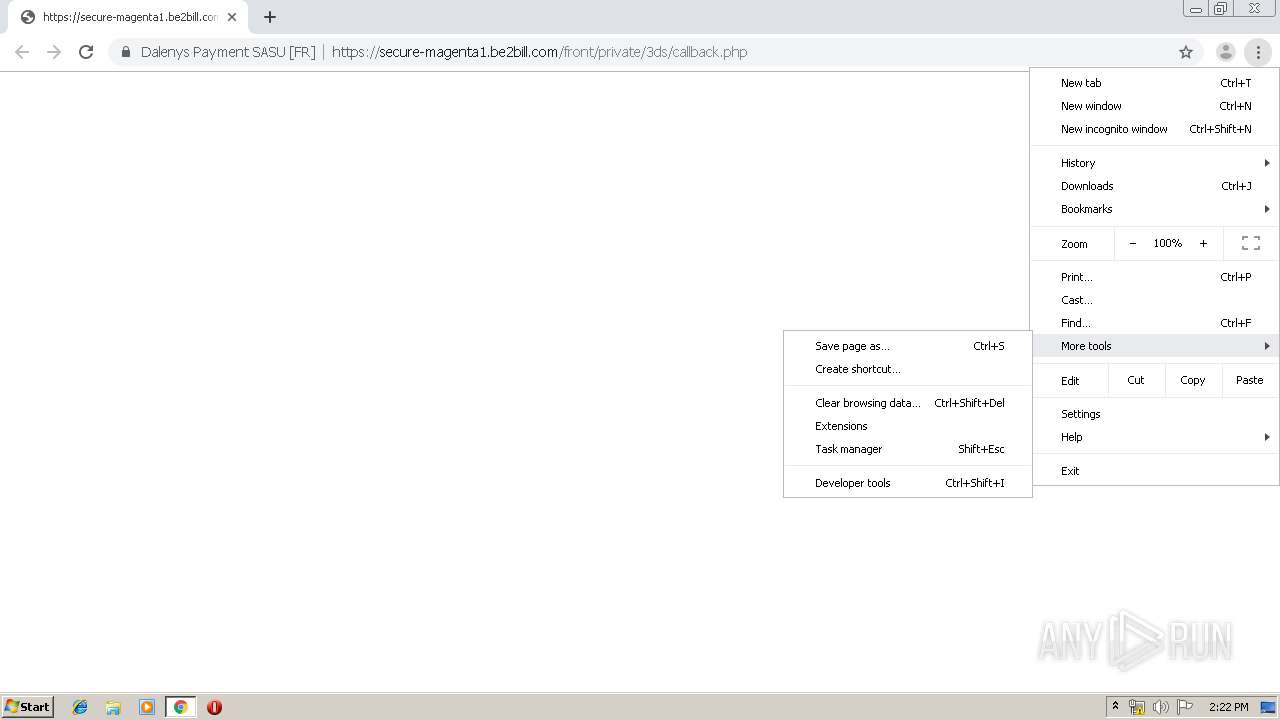Screen dimensions: 1280x720
Task: Click the padlock site security icon
Action: [125, 52]
